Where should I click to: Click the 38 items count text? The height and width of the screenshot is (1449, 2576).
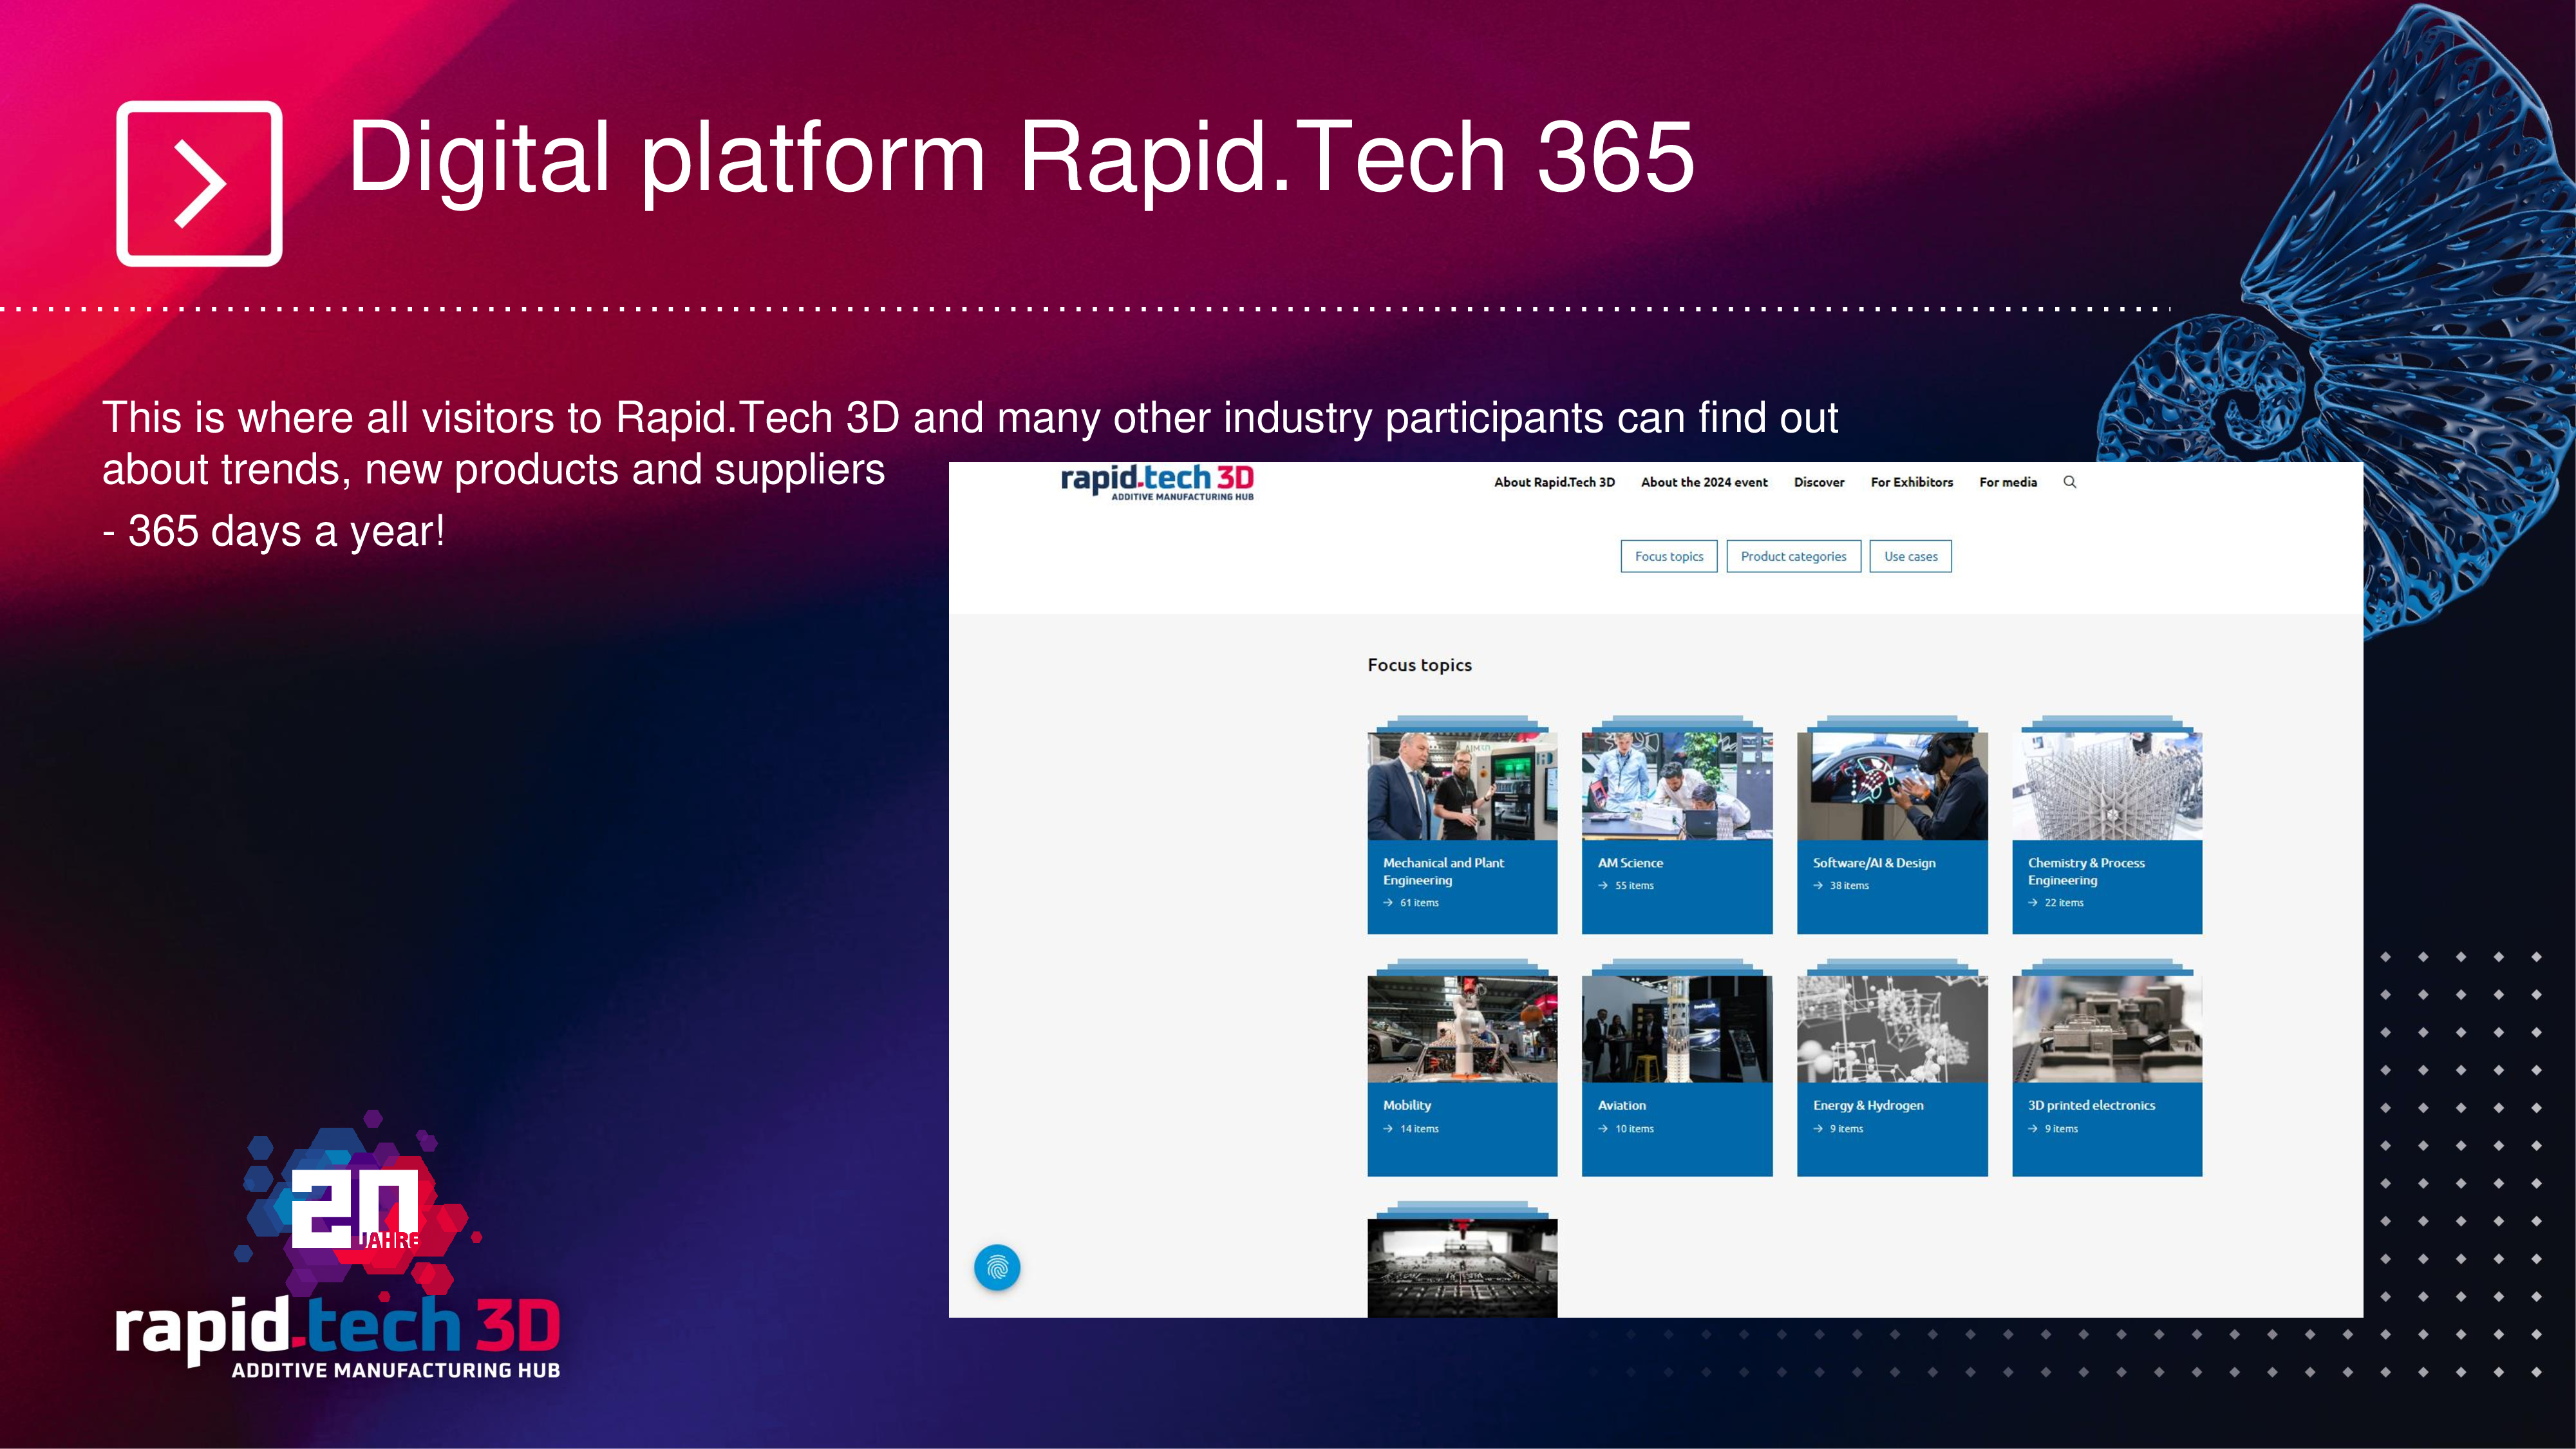click(x=1849, y=885)
